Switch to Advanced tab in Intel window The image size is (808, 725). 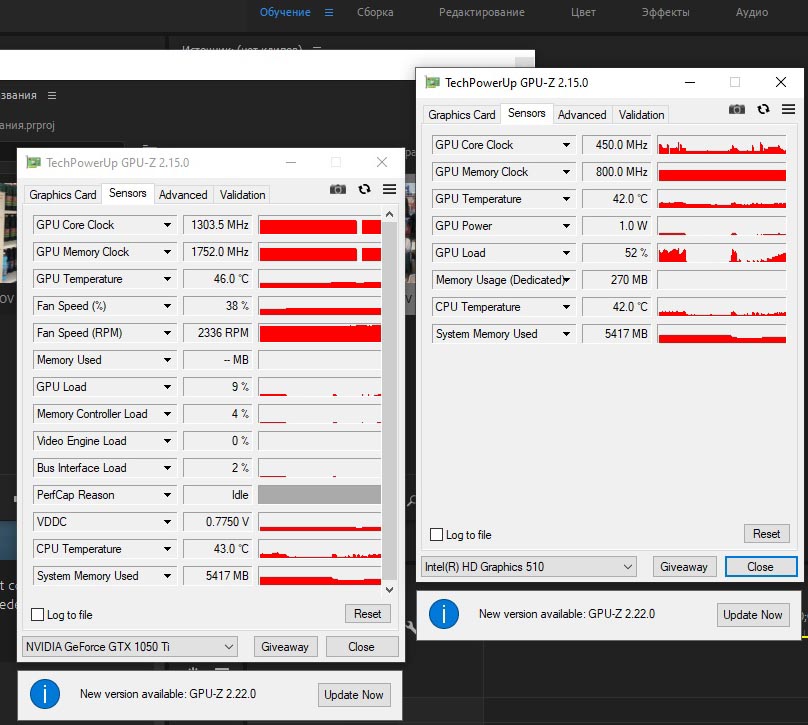(582, 115)
